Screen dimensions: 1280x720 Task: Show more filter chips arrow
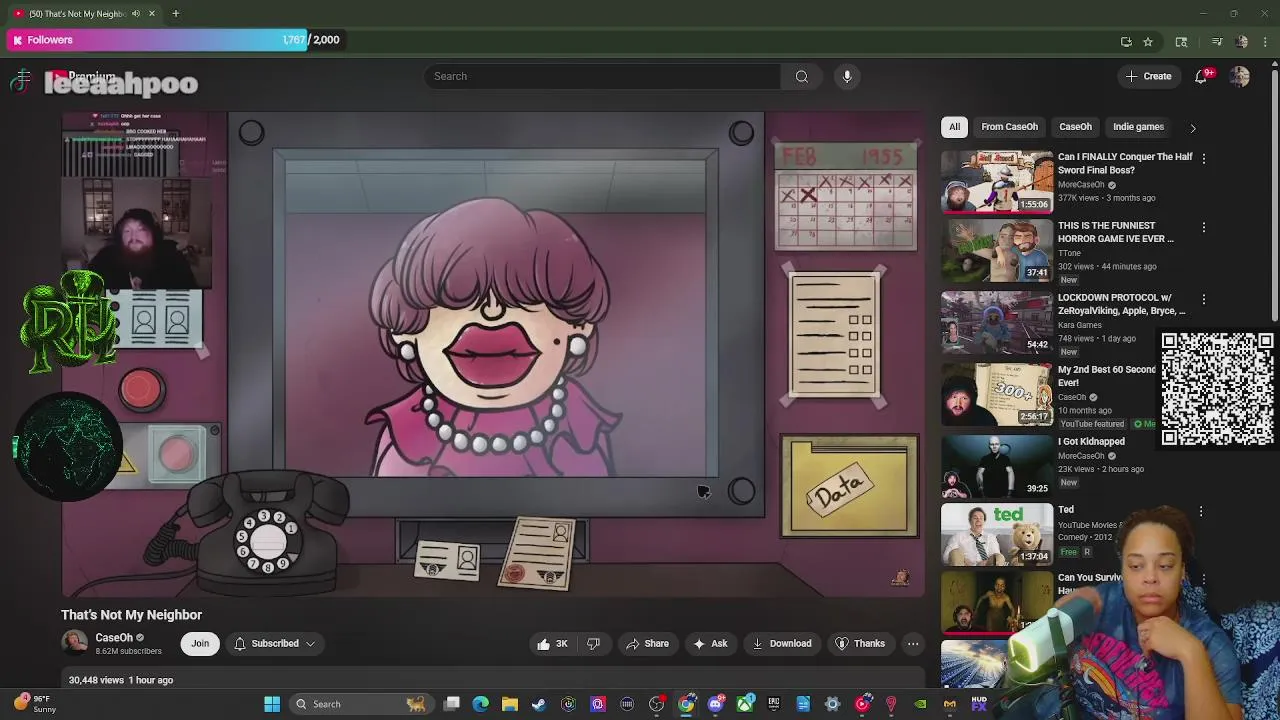[x=1192, y=127]
